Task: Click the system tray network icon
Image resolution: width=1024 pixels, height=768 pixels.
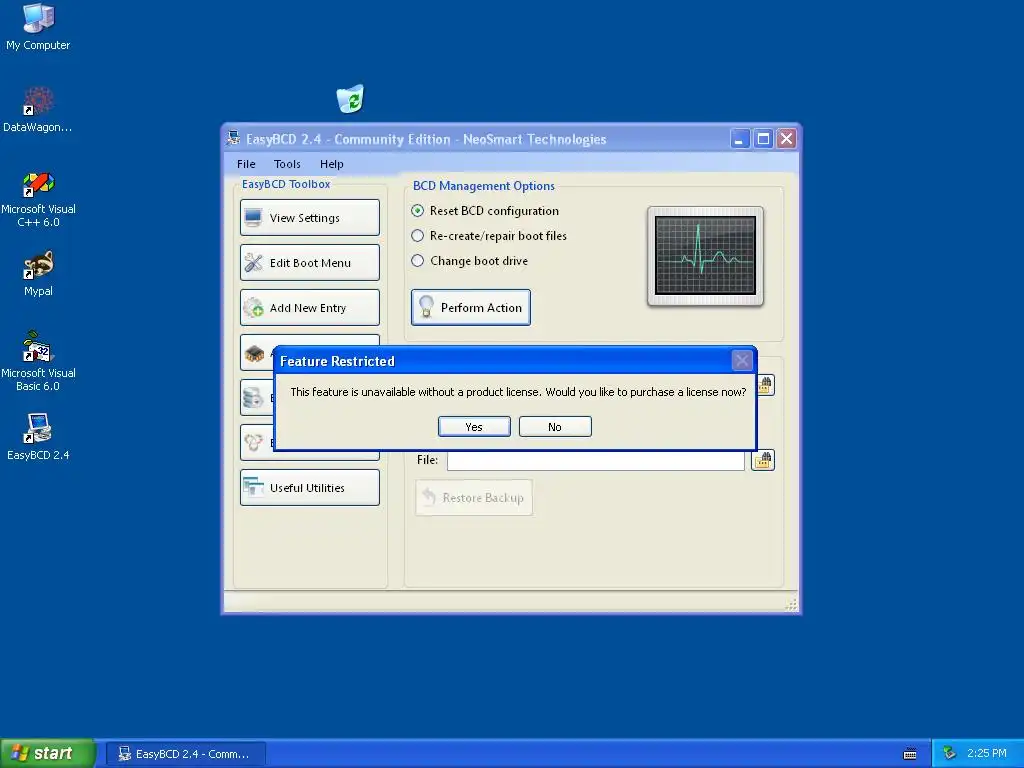Action: (x=949, y=753)
